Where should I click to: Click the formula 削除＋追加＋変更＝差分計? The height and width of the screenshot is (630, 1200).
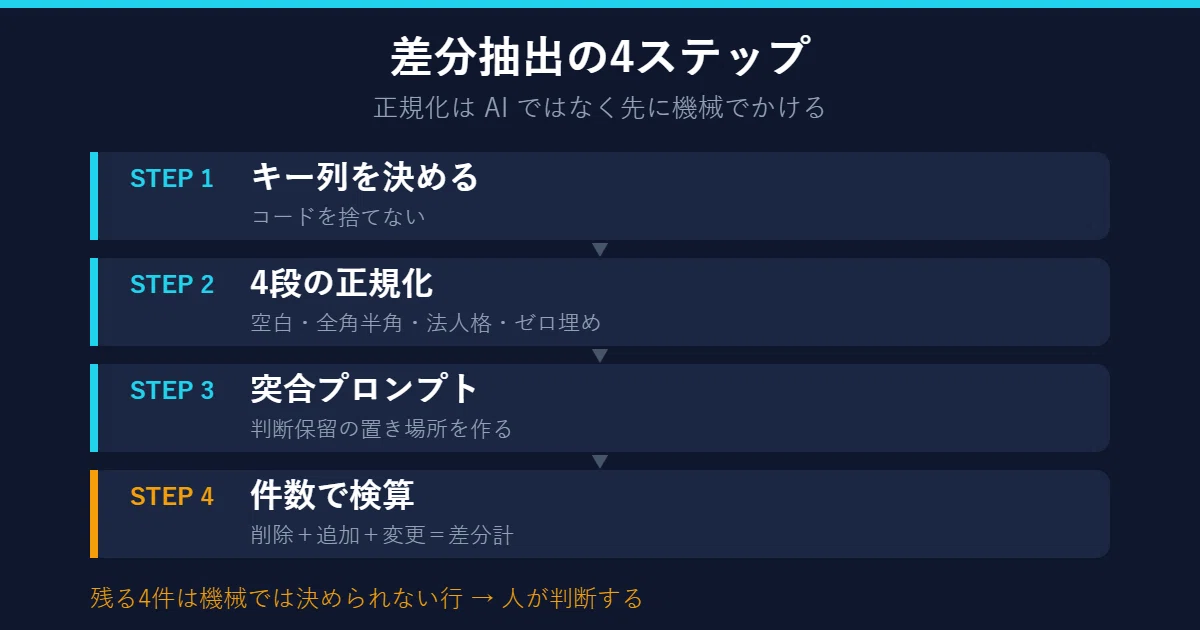381,535
